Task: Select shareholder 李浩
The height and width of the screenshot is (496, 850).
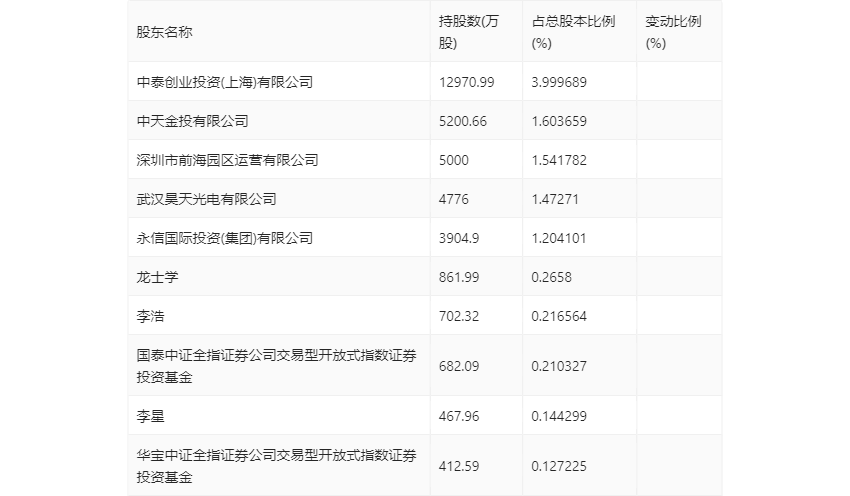Action: pyautogui.click(x=150, y=316)
